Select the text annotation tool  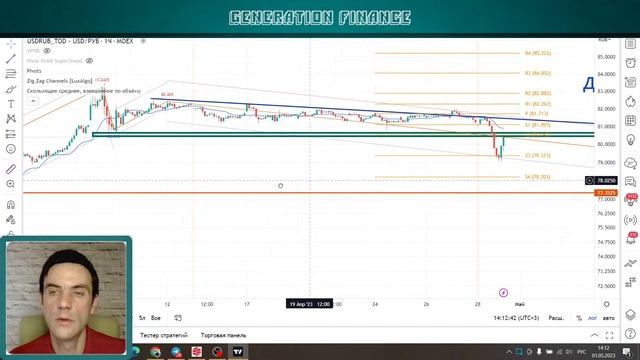coord(11,104)
